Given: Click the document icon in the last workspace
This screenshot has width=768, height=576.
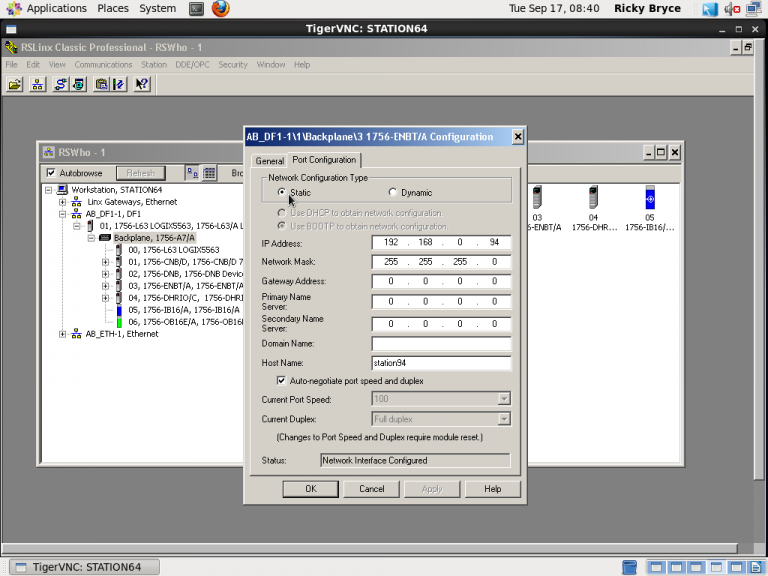Looking at the screenshot, I should [755, 567].
